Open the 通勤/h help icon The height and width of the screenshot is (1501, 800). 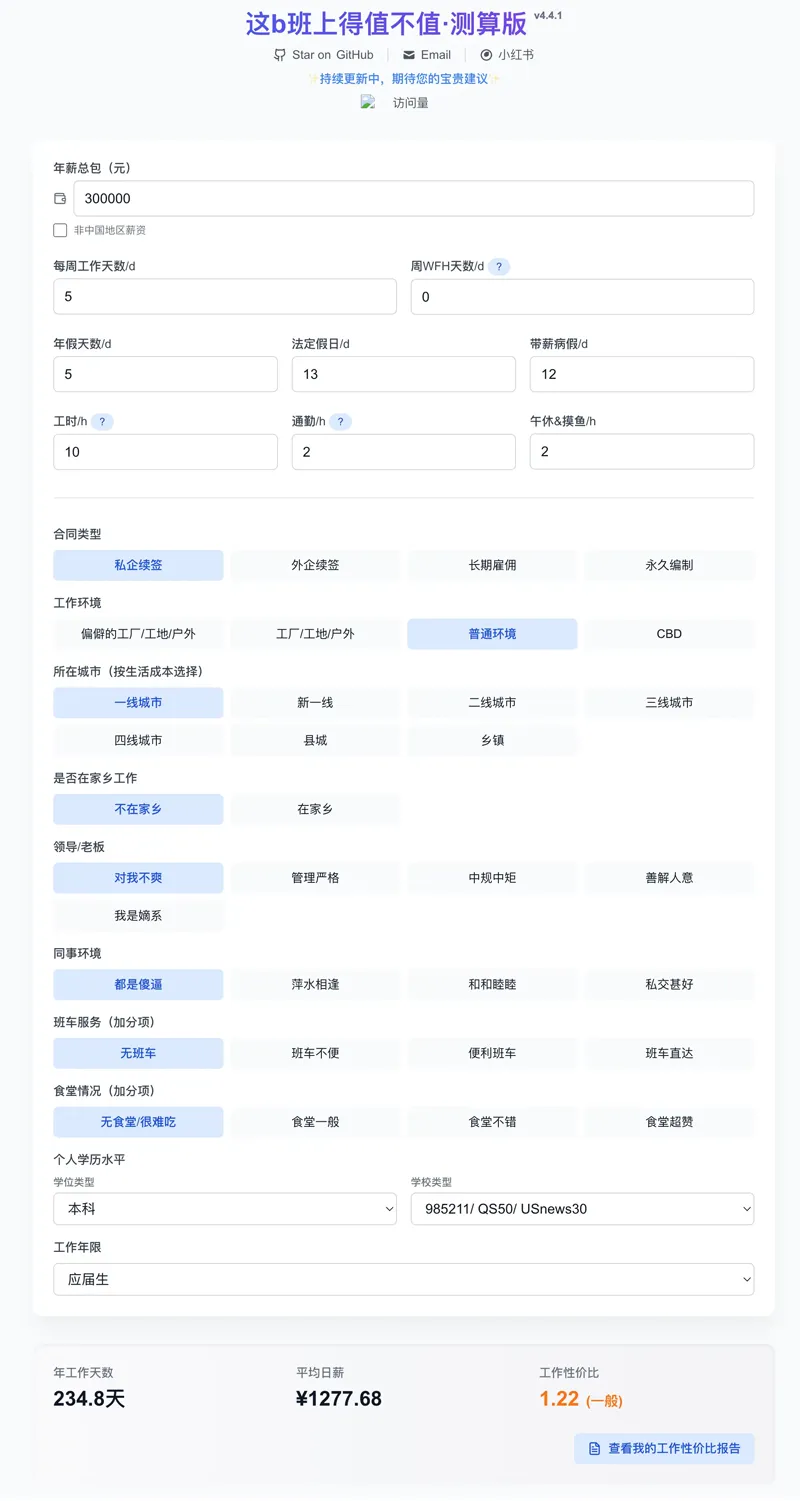point(340,421)
